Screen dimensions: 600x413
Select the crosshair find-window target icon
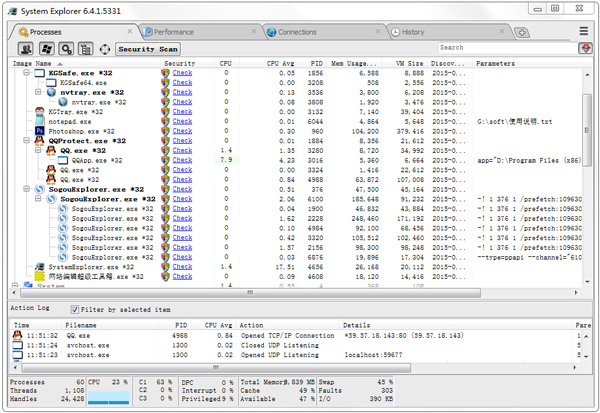(105, 48)
